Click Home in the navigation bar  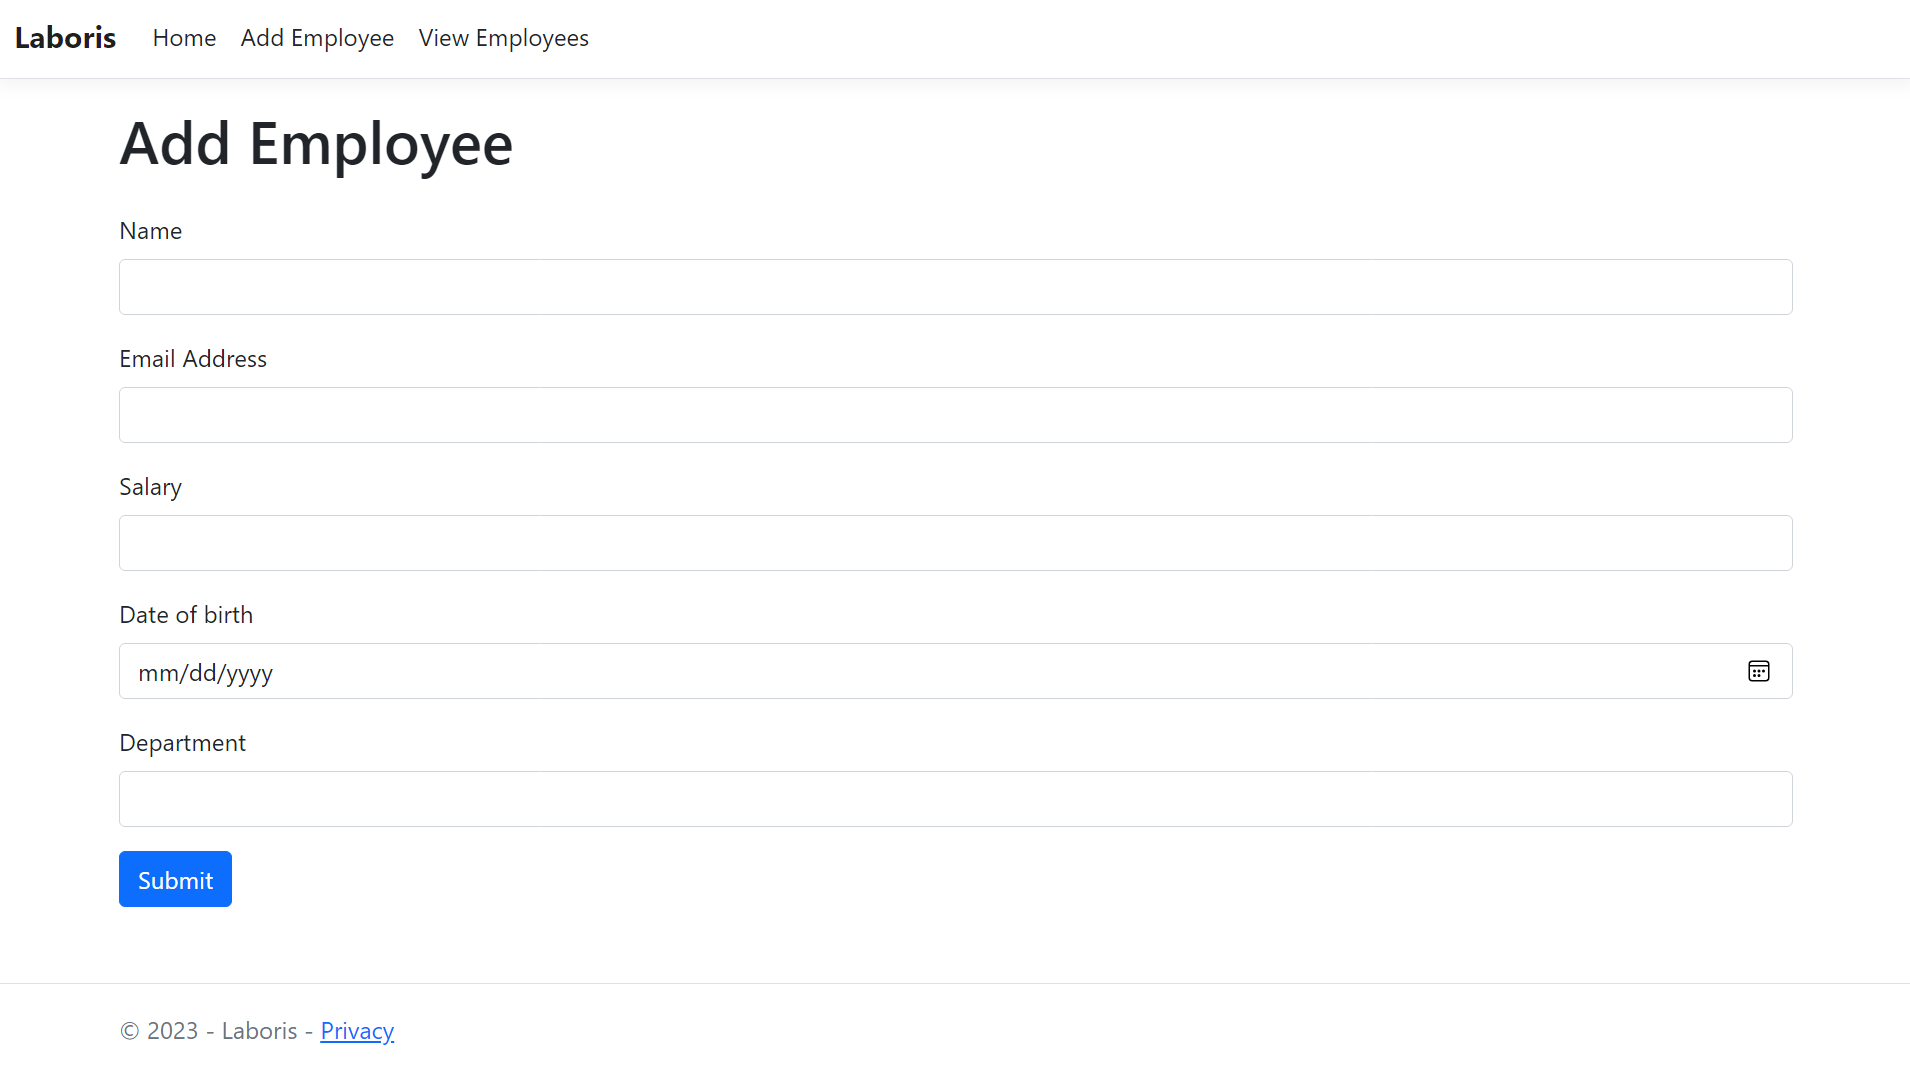184,38
